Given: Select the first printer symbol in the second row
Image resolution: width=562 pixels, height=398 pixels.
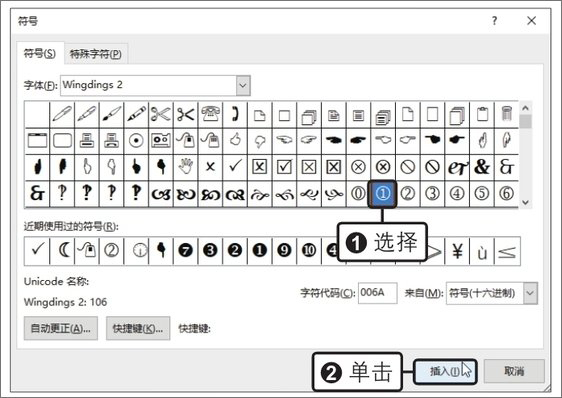Looking at the screenshot, I should (x=87, y=141).
